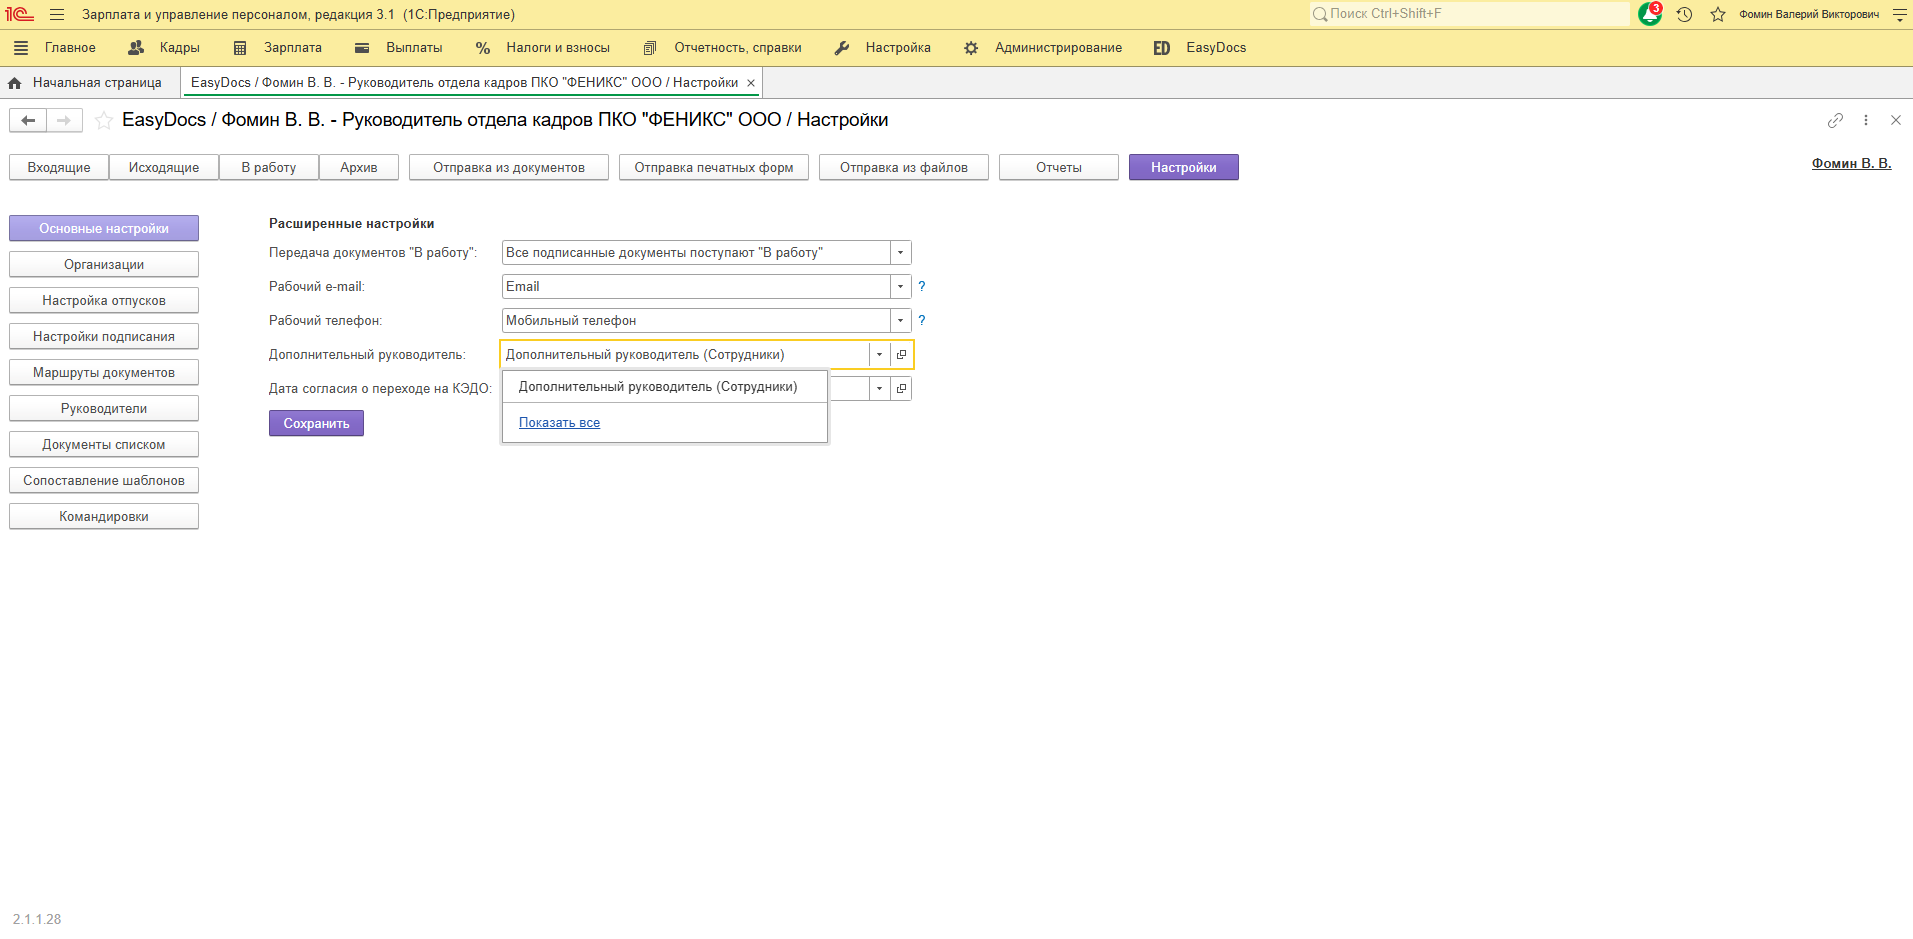Open Настройка отпусков in the sidebar
This screenshot has width=1913, height=939.
click(104, 300)
